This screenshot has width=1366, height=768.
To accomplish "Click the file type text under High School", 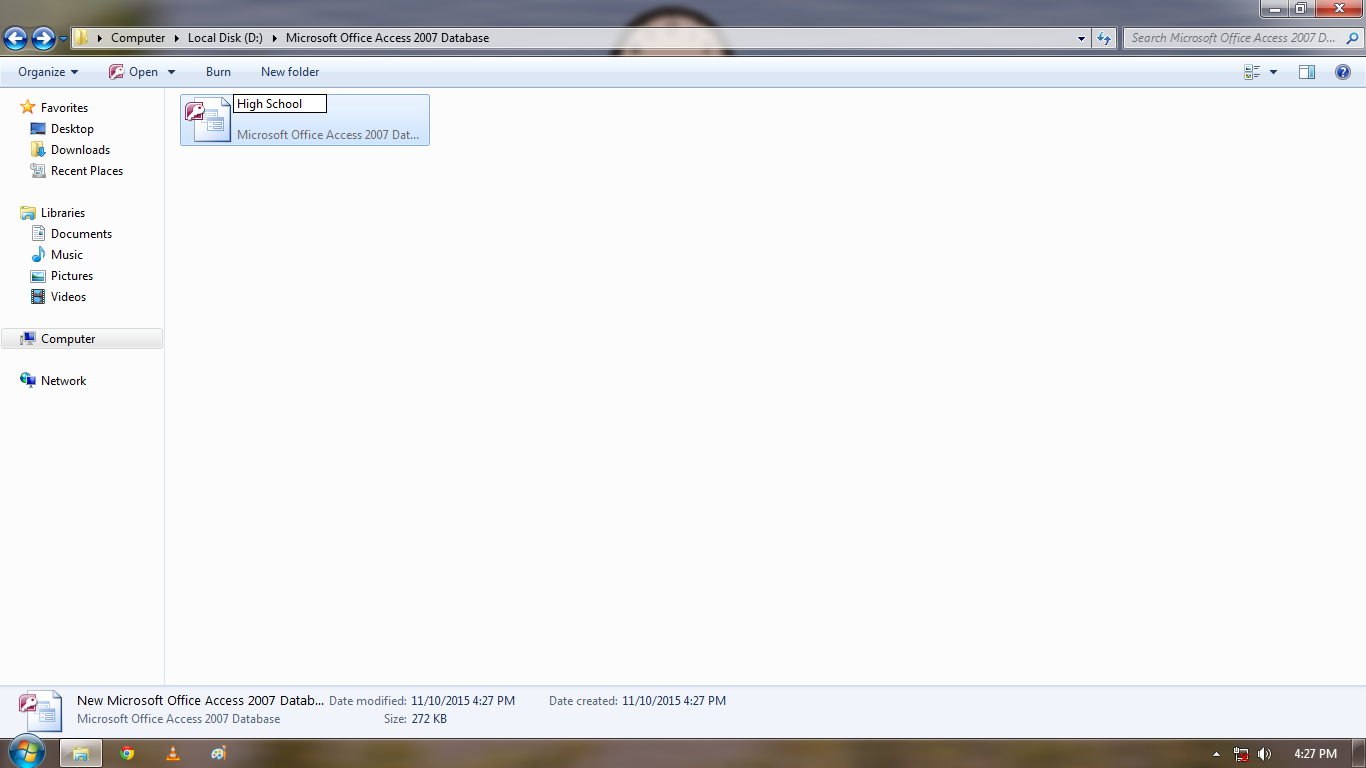I will pos(328,135).
